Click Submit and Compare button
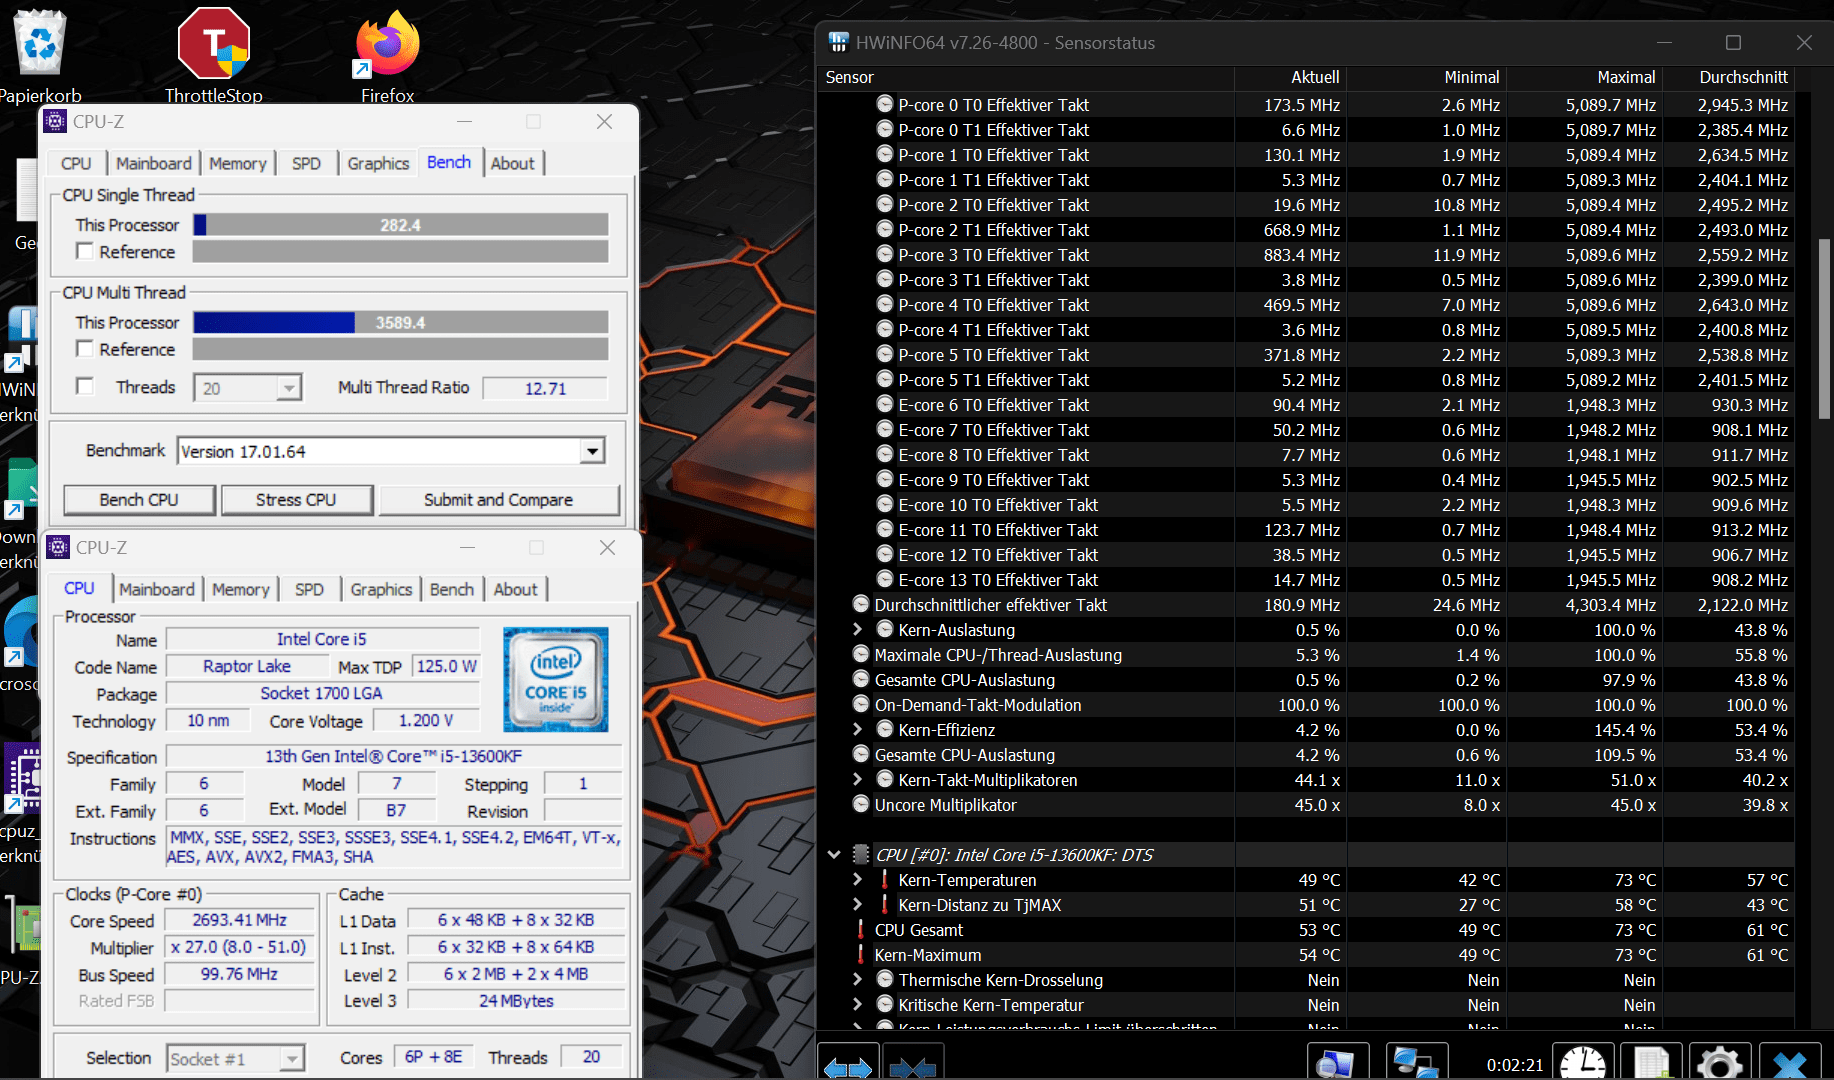Image resolution: width=1834 pixels, height=1080 pixels. click(x=499, y=499)
